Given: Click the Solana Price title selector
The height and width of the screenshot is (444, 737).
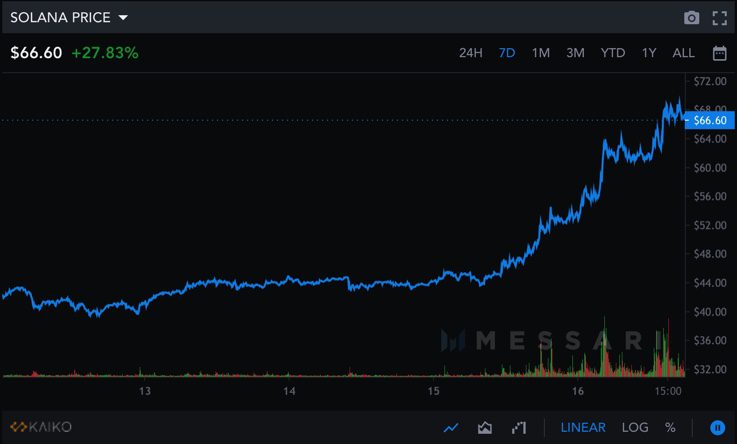Looking at the screenshot, I should pyautogui.click(x=60, y=18).
